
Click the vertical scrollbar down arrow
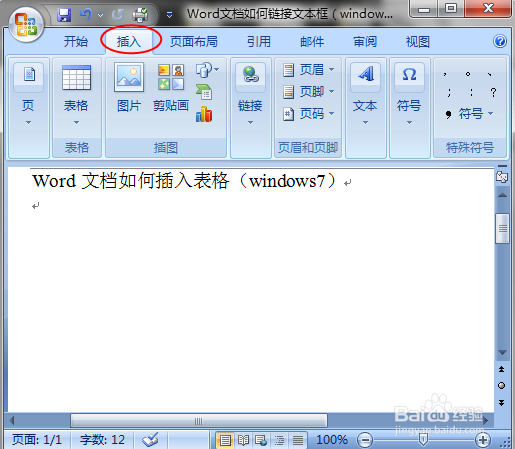point(502,353)
